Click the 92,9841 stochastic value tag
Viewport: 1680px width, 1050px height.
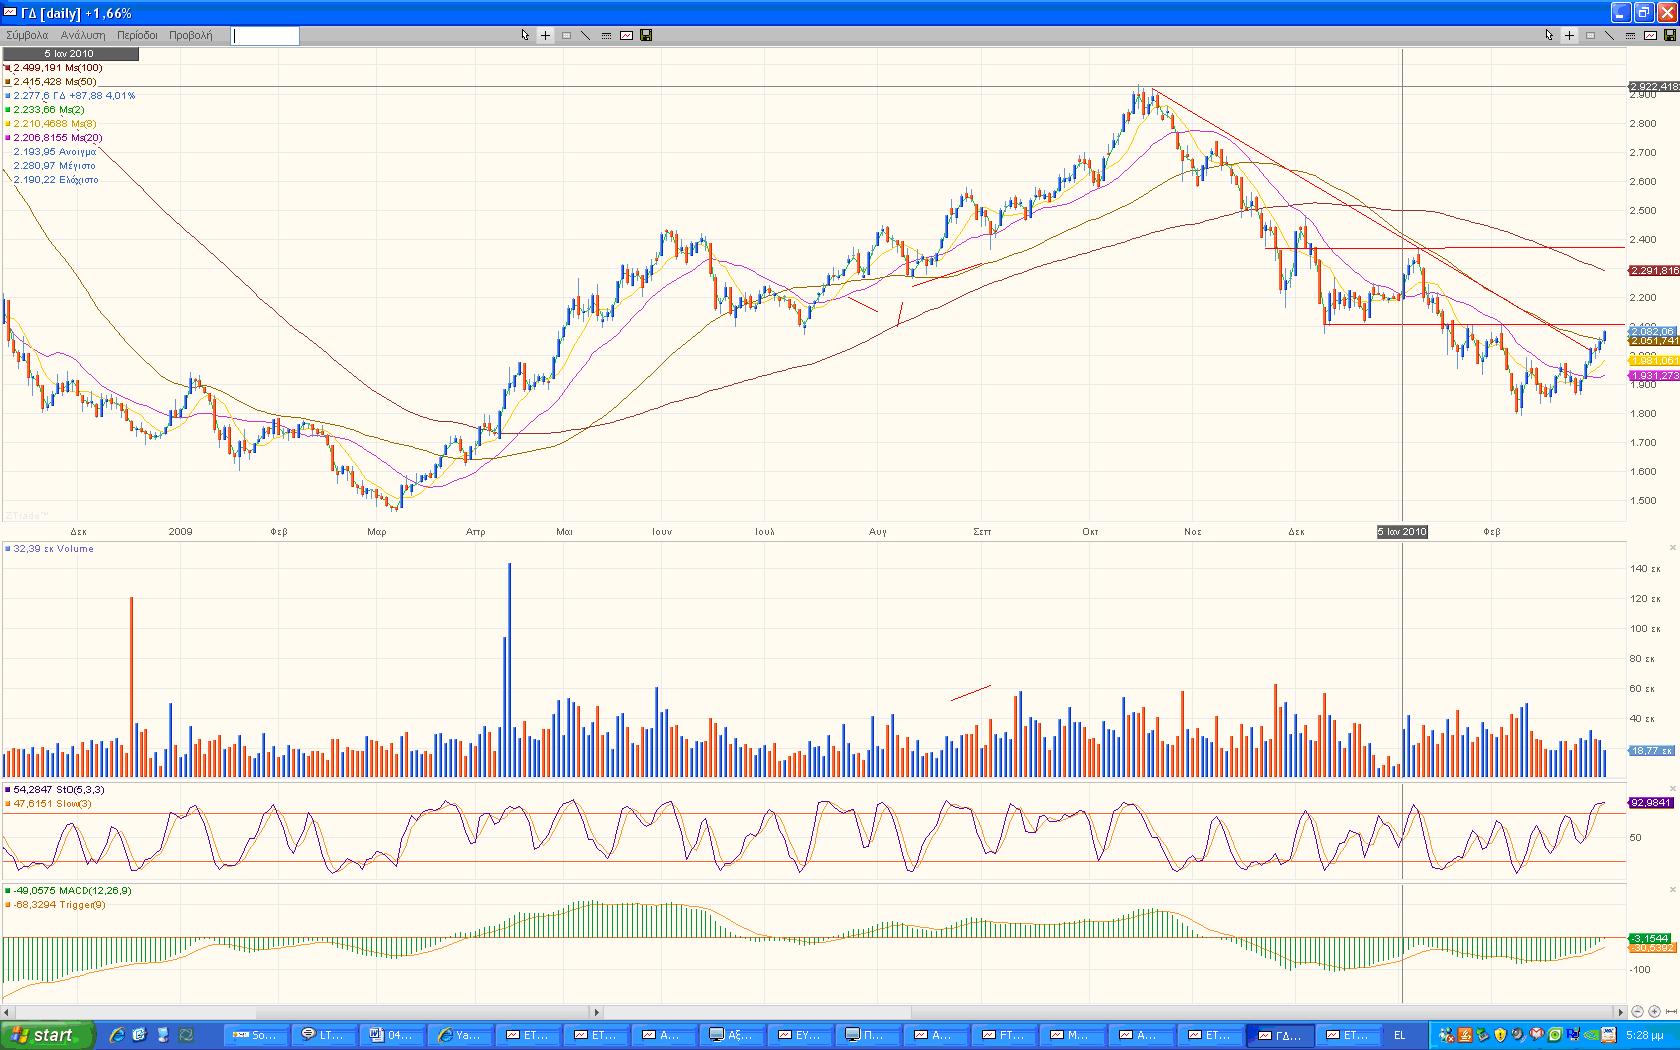pos(1652,802)
